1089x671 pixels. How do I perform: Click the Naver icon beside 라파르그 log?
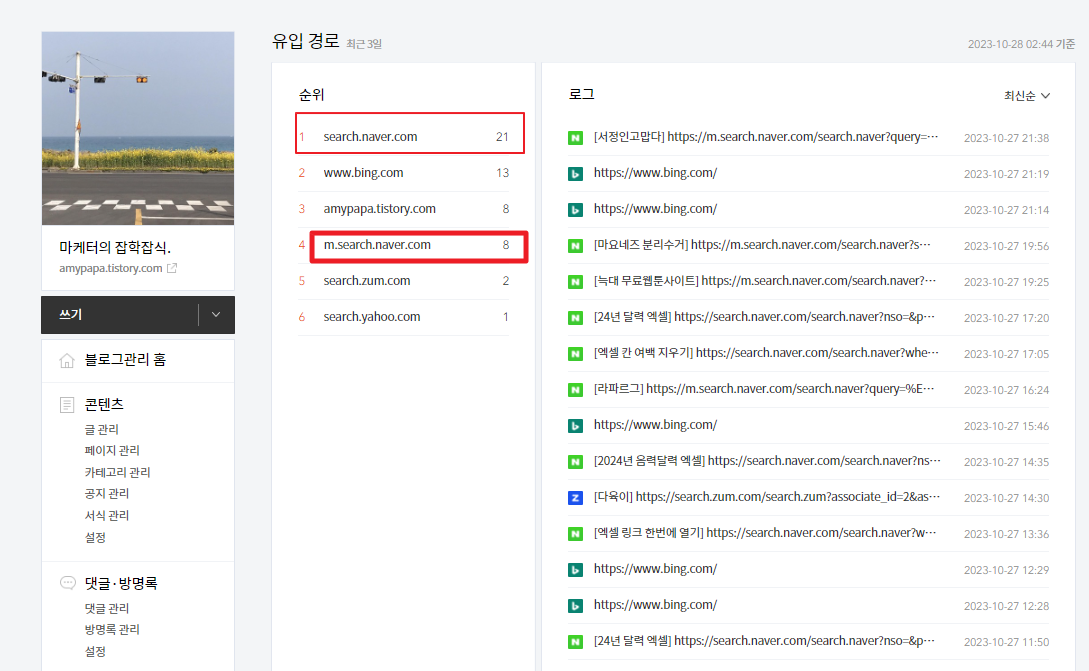point(575,390)
